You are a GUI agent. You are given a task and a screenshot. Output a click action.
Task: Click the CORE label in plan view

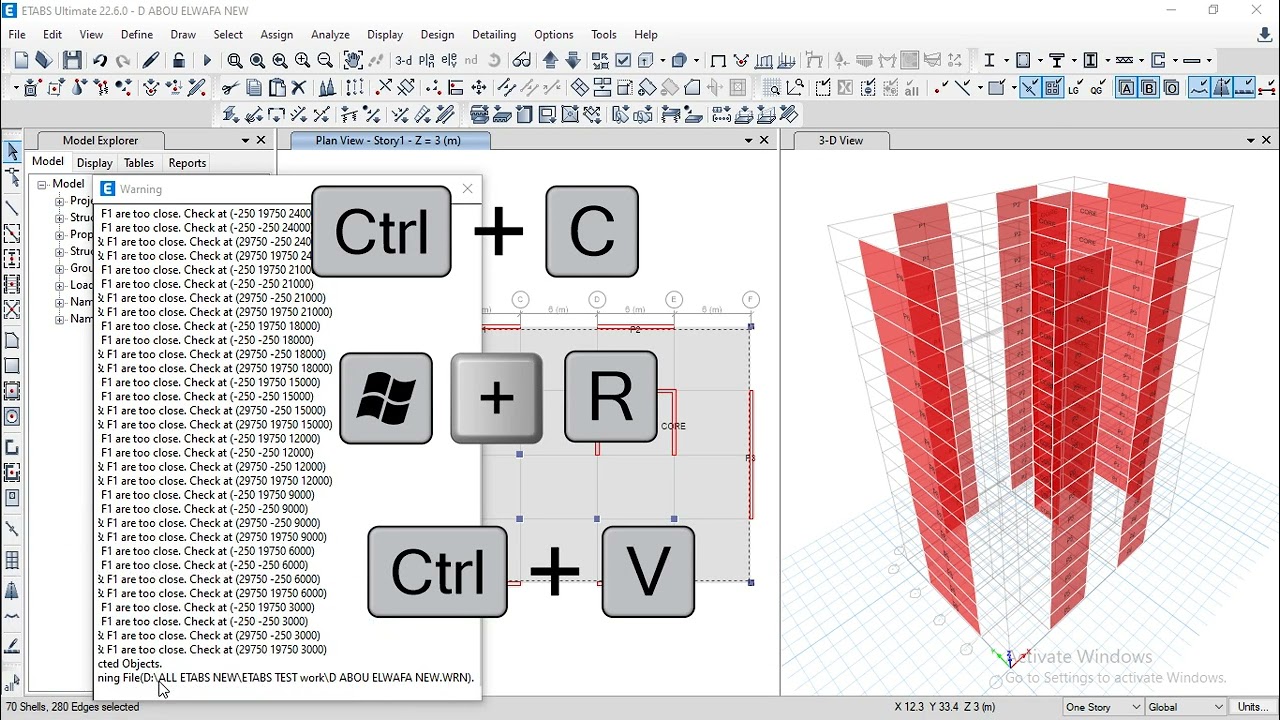tap(674, 426)
